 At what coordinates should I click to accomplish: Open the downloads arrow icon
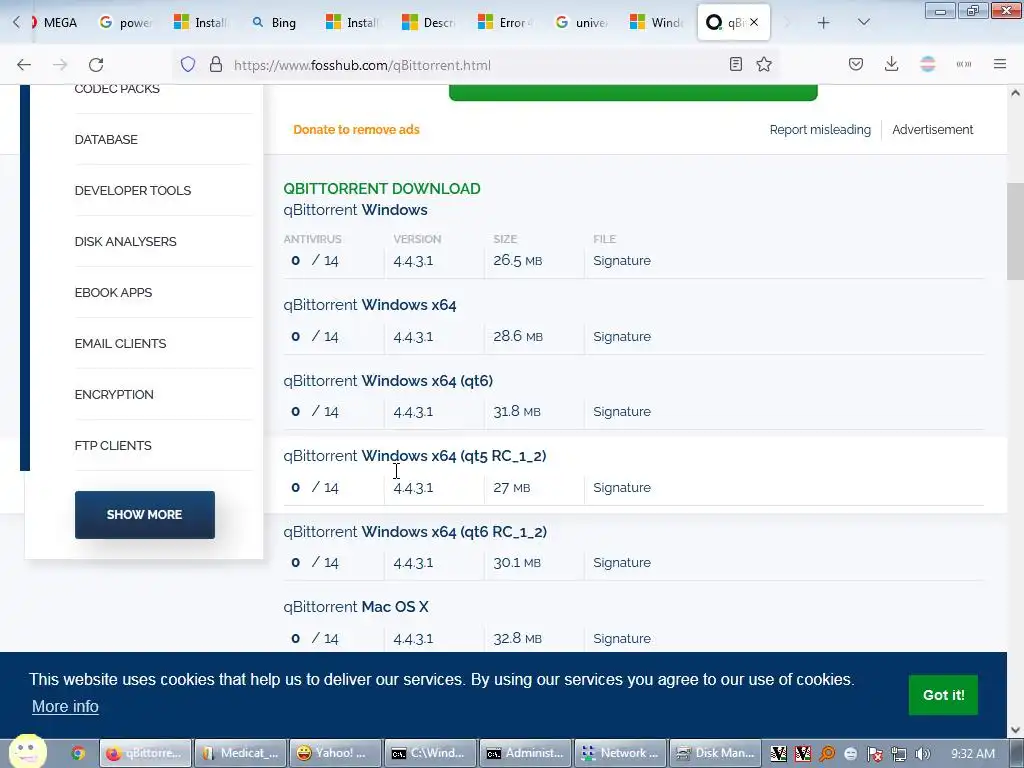point(891,64)
